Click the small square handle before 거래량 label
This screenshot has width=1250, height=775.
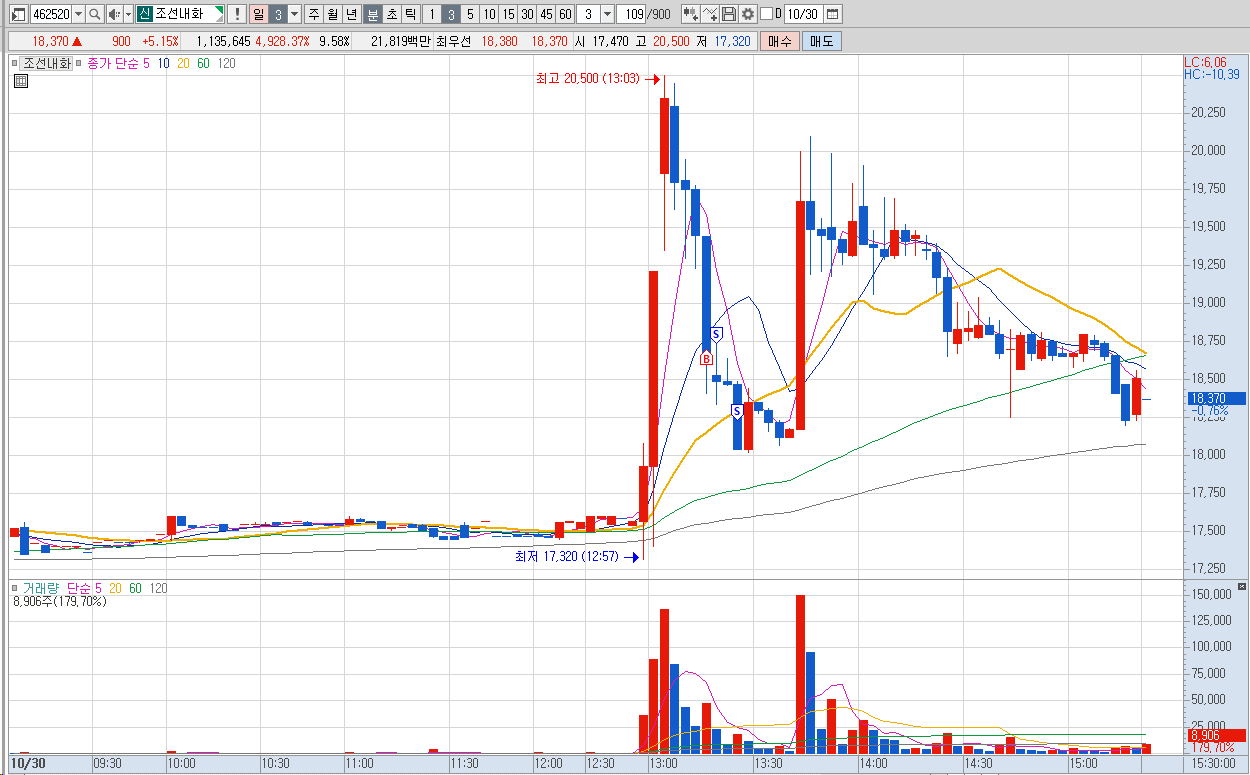click(15, 587)
